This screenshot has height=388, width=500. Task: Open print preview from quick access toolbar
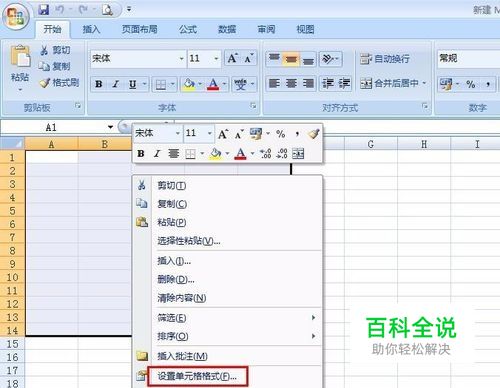pos(107,10)
